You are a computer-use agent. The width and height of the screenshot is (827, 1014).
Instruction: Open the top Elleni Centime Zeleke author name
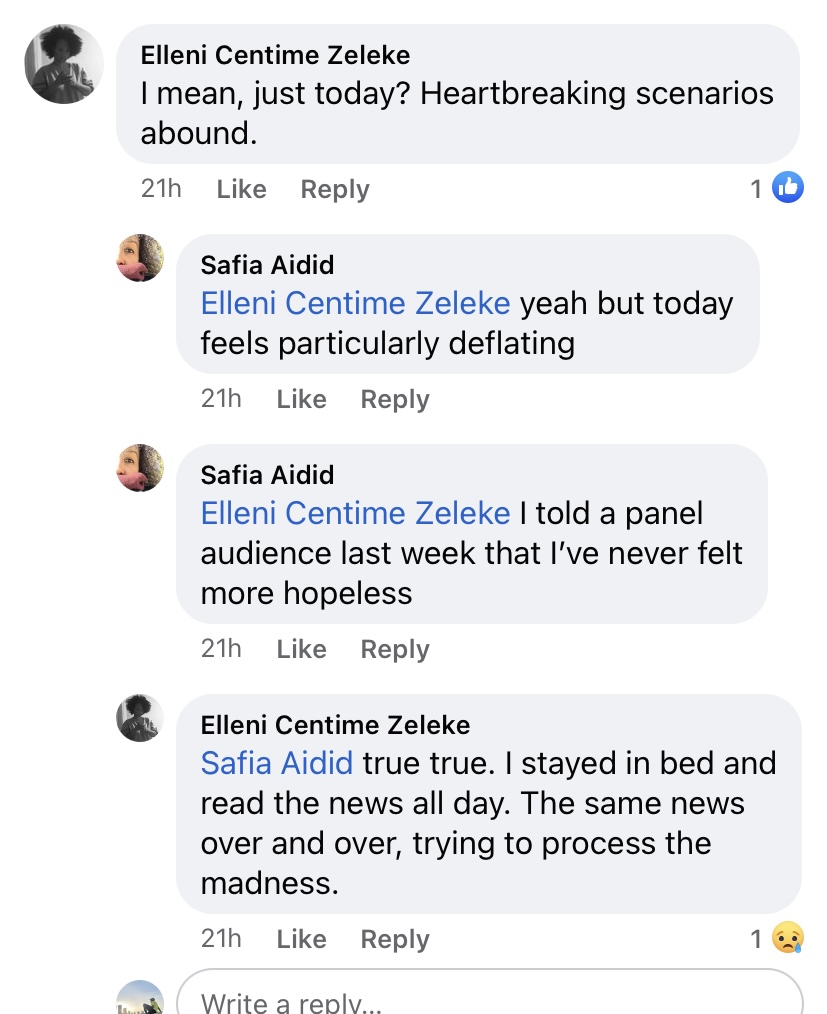point(275,54)
